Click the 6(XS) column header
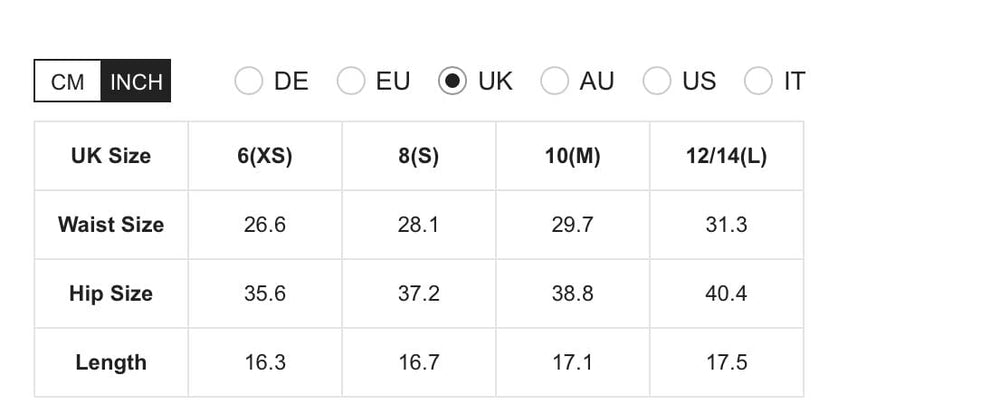 265,156
